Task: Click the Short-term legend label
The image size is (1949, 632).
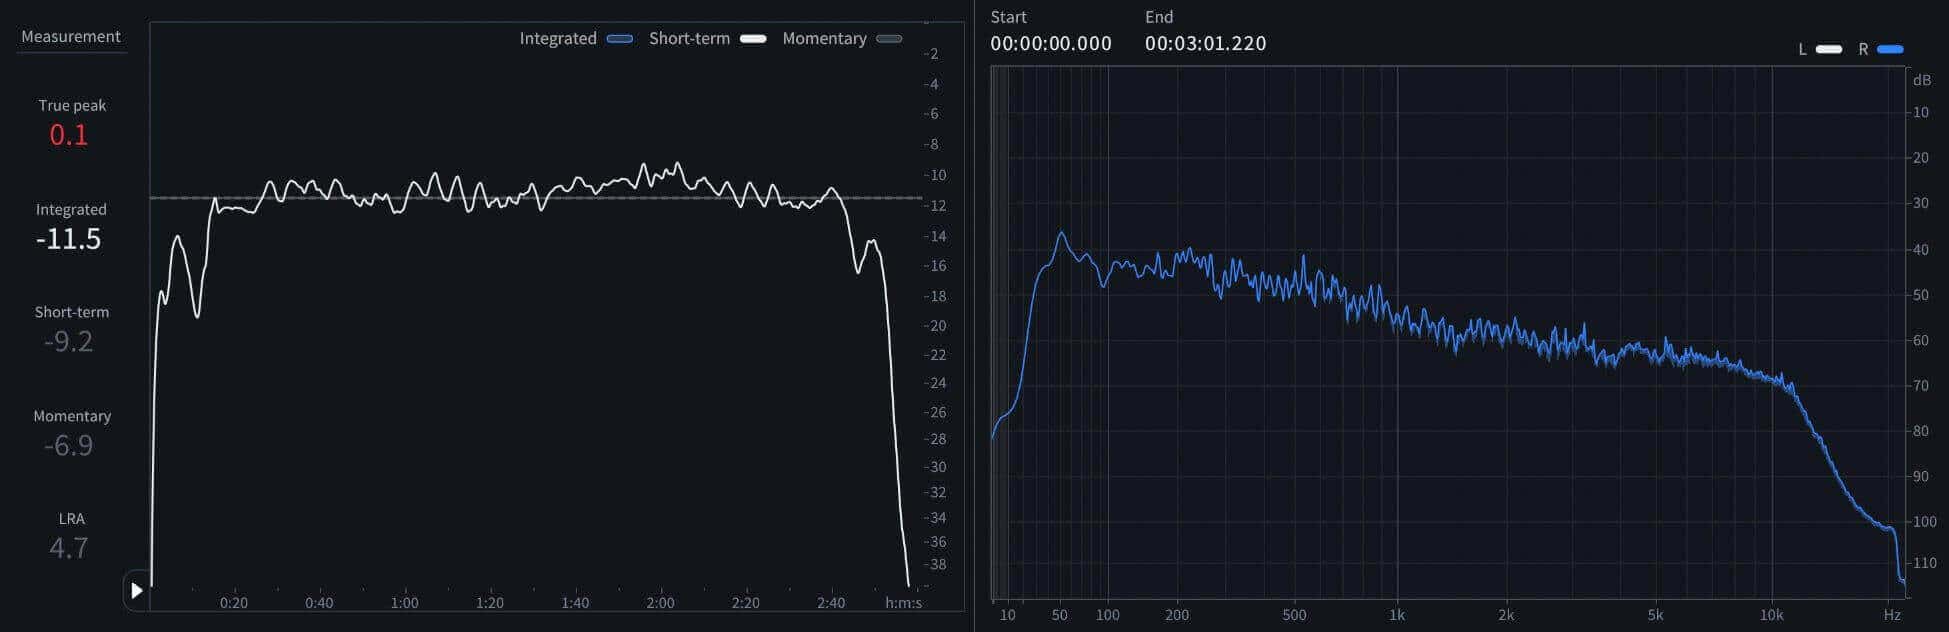Action: 689,39
